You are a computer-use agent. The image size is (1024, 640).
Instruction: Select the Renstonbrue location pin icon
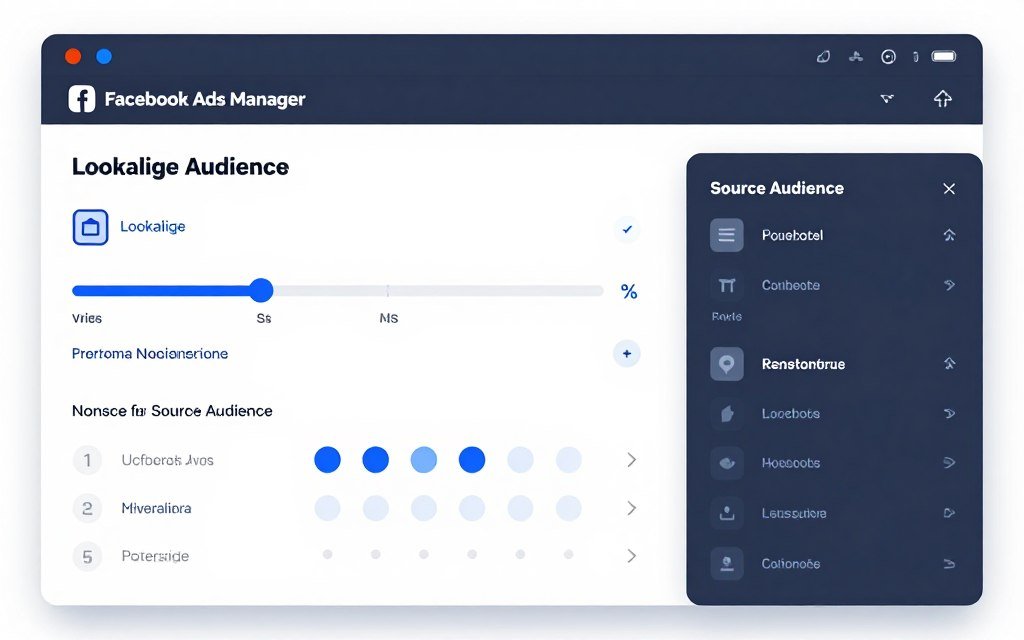(x=726, y=363)
